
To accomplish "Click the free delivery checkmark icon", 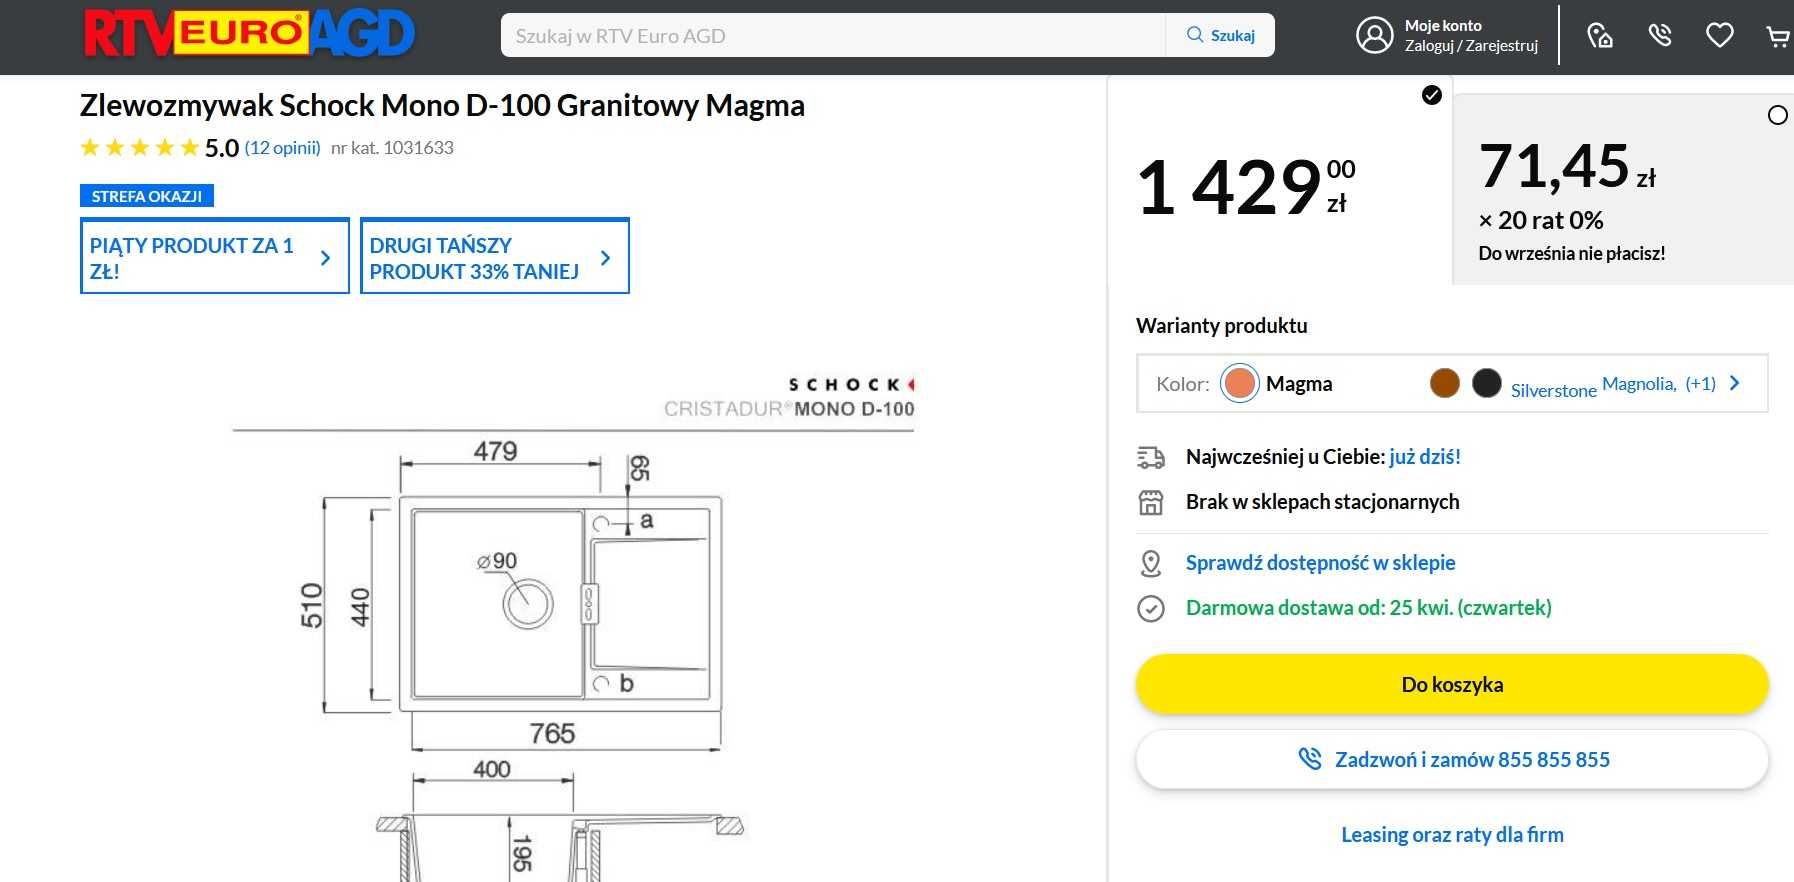I will (x=1151, y=608).
